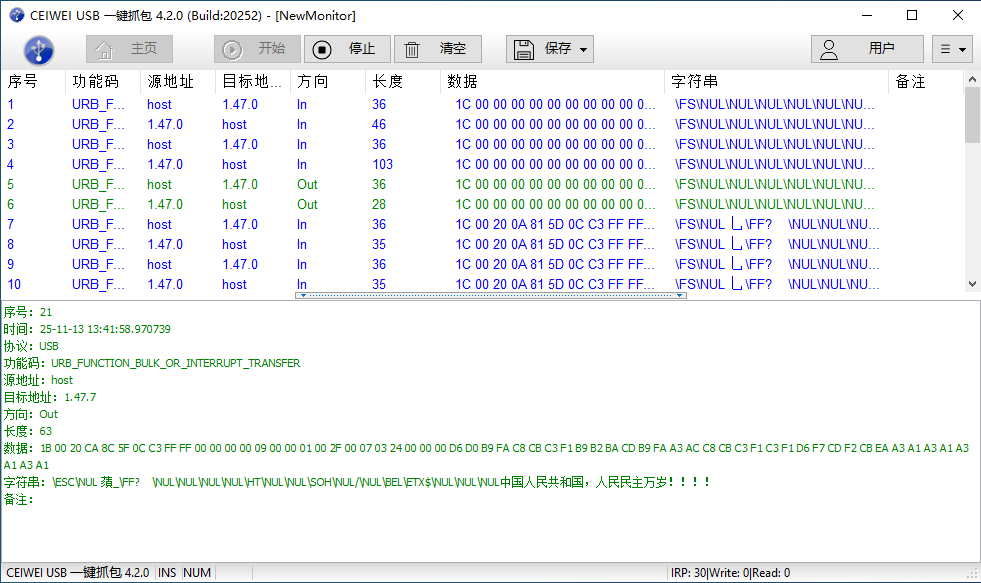Click the 保存 save disk icon

coord(526,49)
